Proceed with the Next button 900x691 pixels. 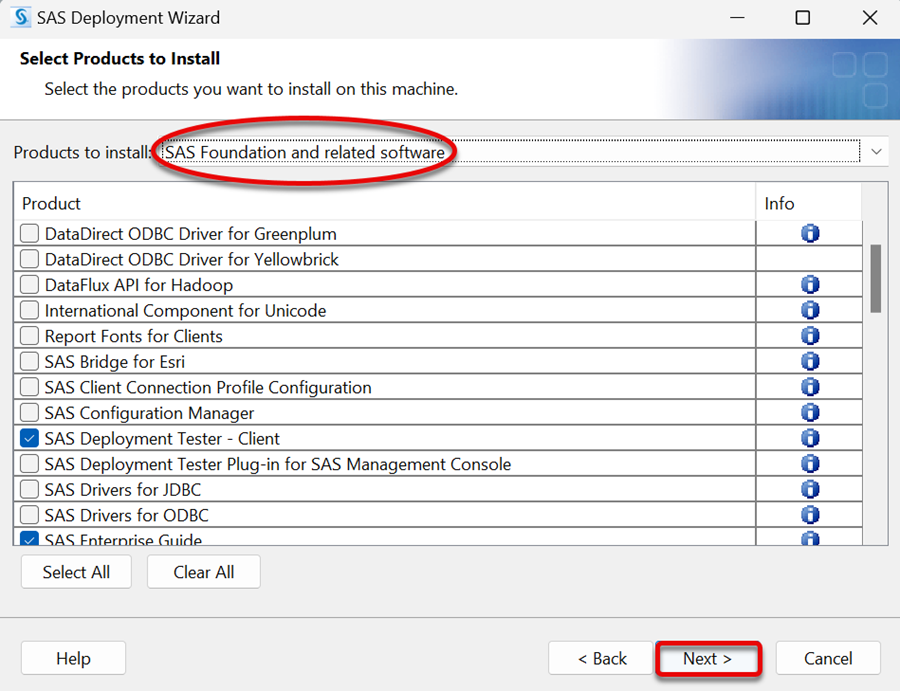[708, 658]
